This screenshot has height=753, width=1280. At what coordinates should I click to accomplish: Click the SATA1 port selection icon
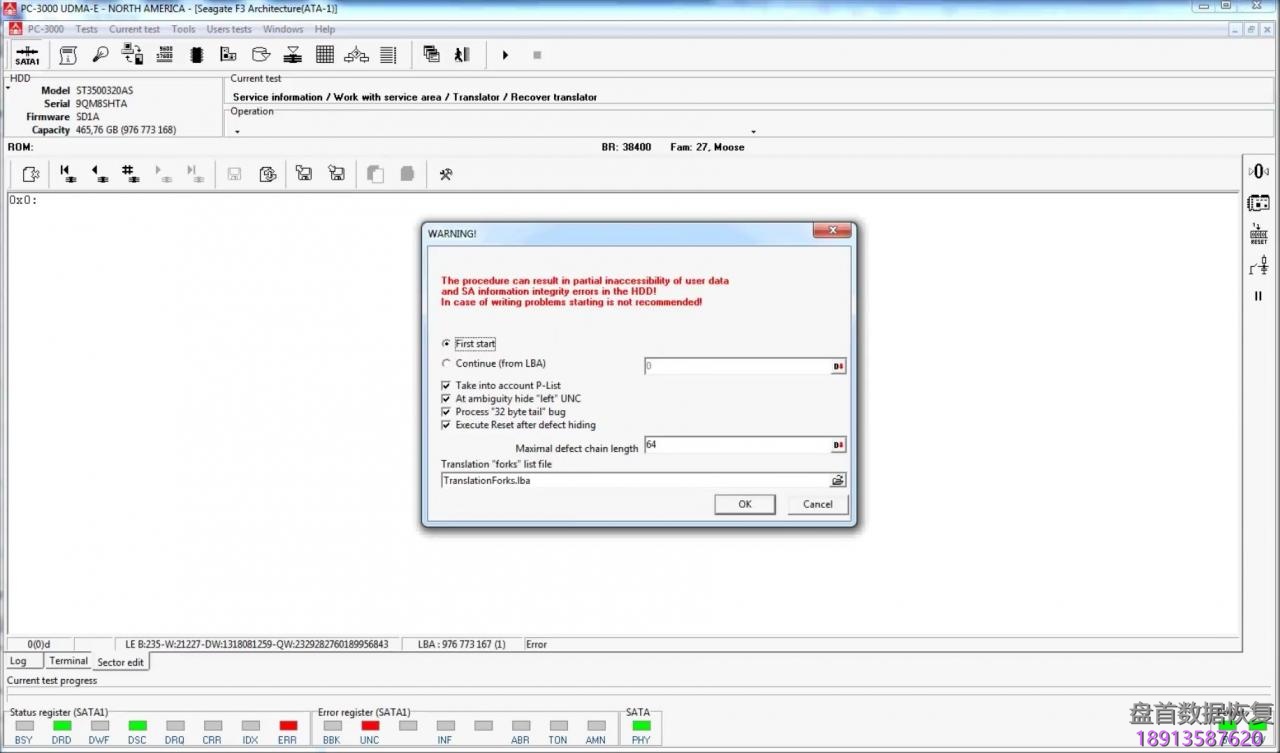27,55
